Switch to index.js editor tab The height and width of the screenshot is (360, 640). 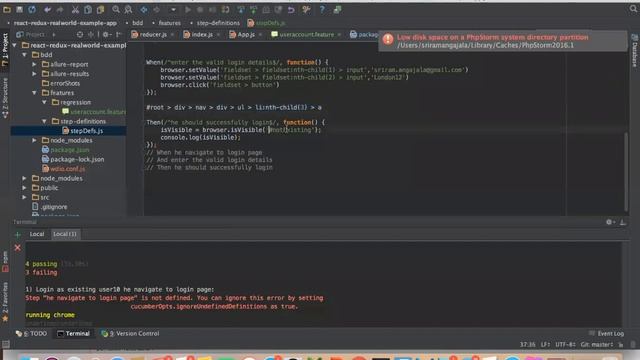[202, 35]
